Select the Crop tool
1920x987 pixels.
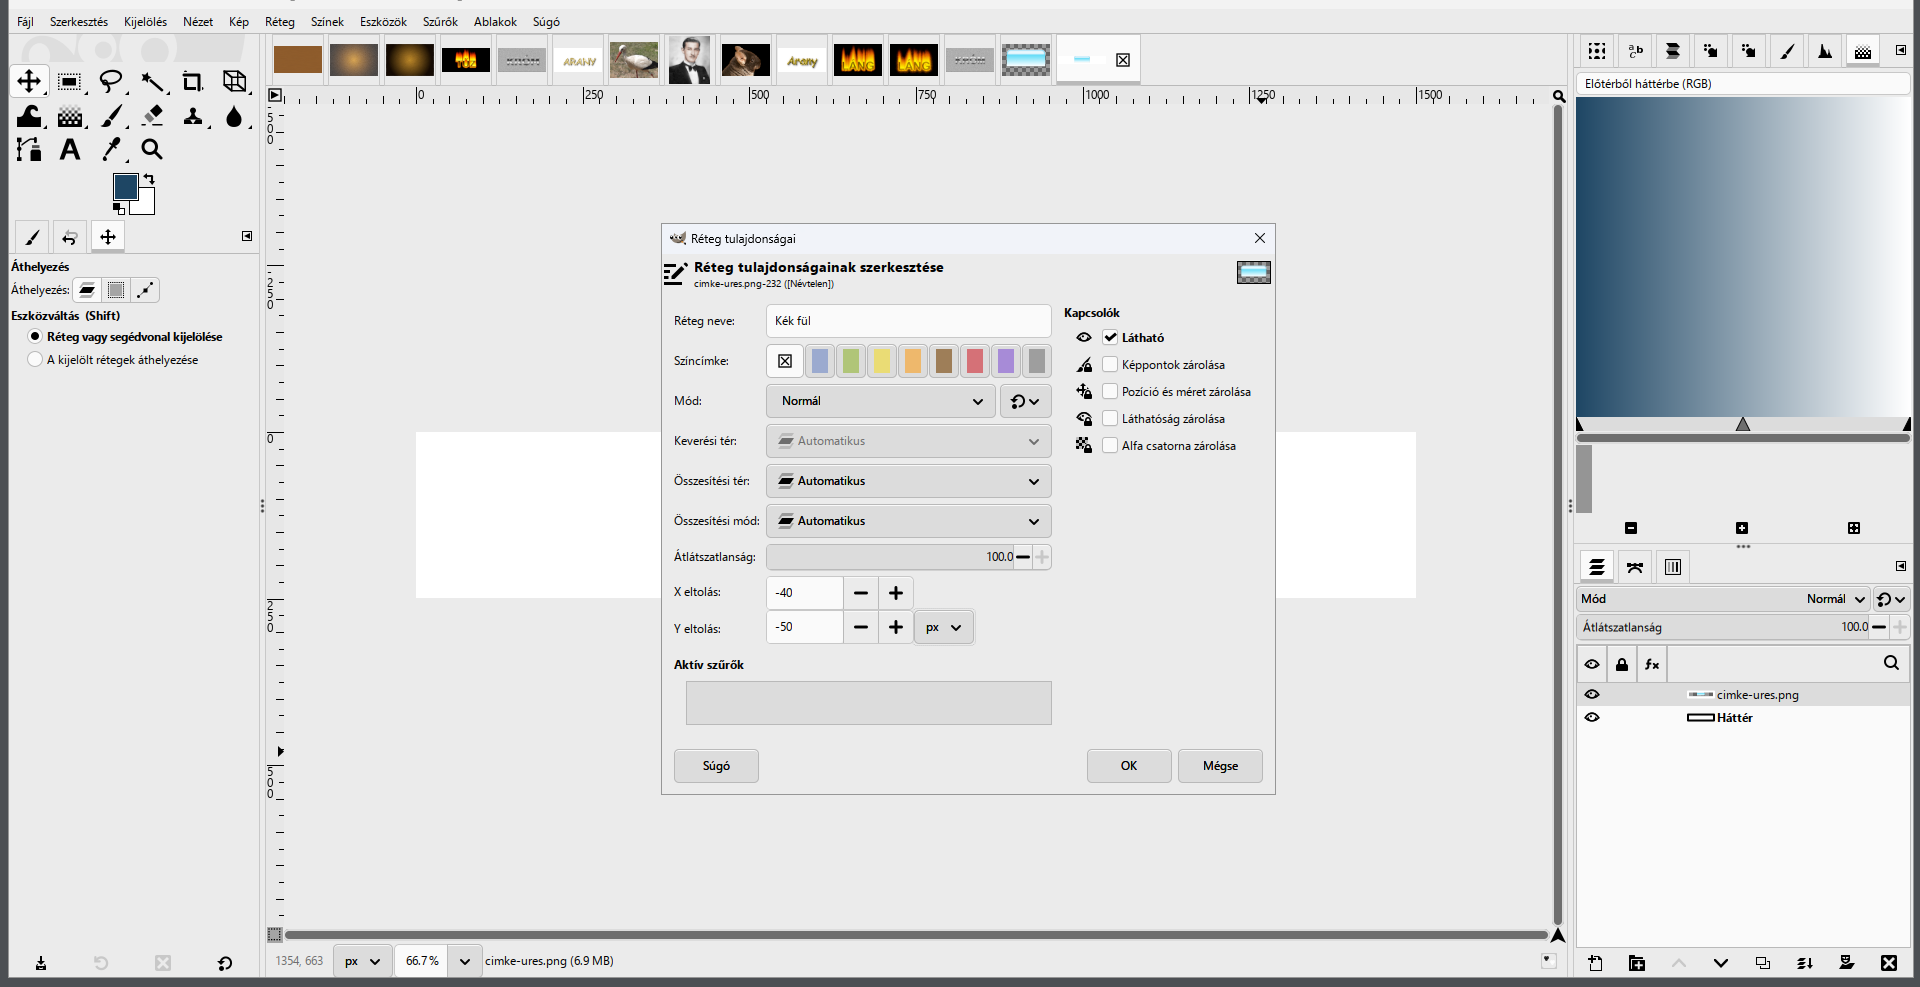[x=192, y=81]
